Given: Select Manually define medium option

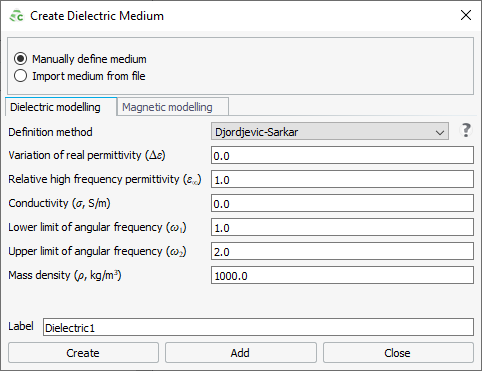Looking at the screenshot, I should coord(21,59).
